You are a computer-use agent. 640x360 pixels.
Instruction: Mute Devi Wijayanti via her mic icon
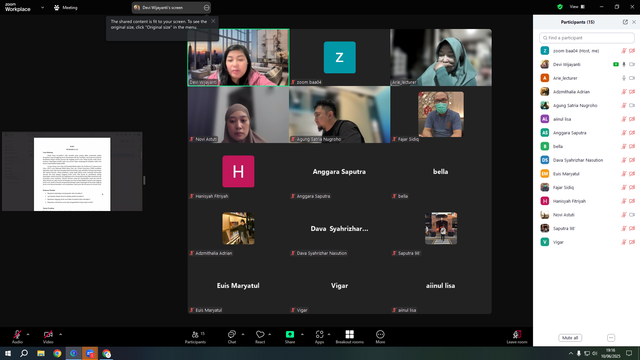click(x=624, y=64)
